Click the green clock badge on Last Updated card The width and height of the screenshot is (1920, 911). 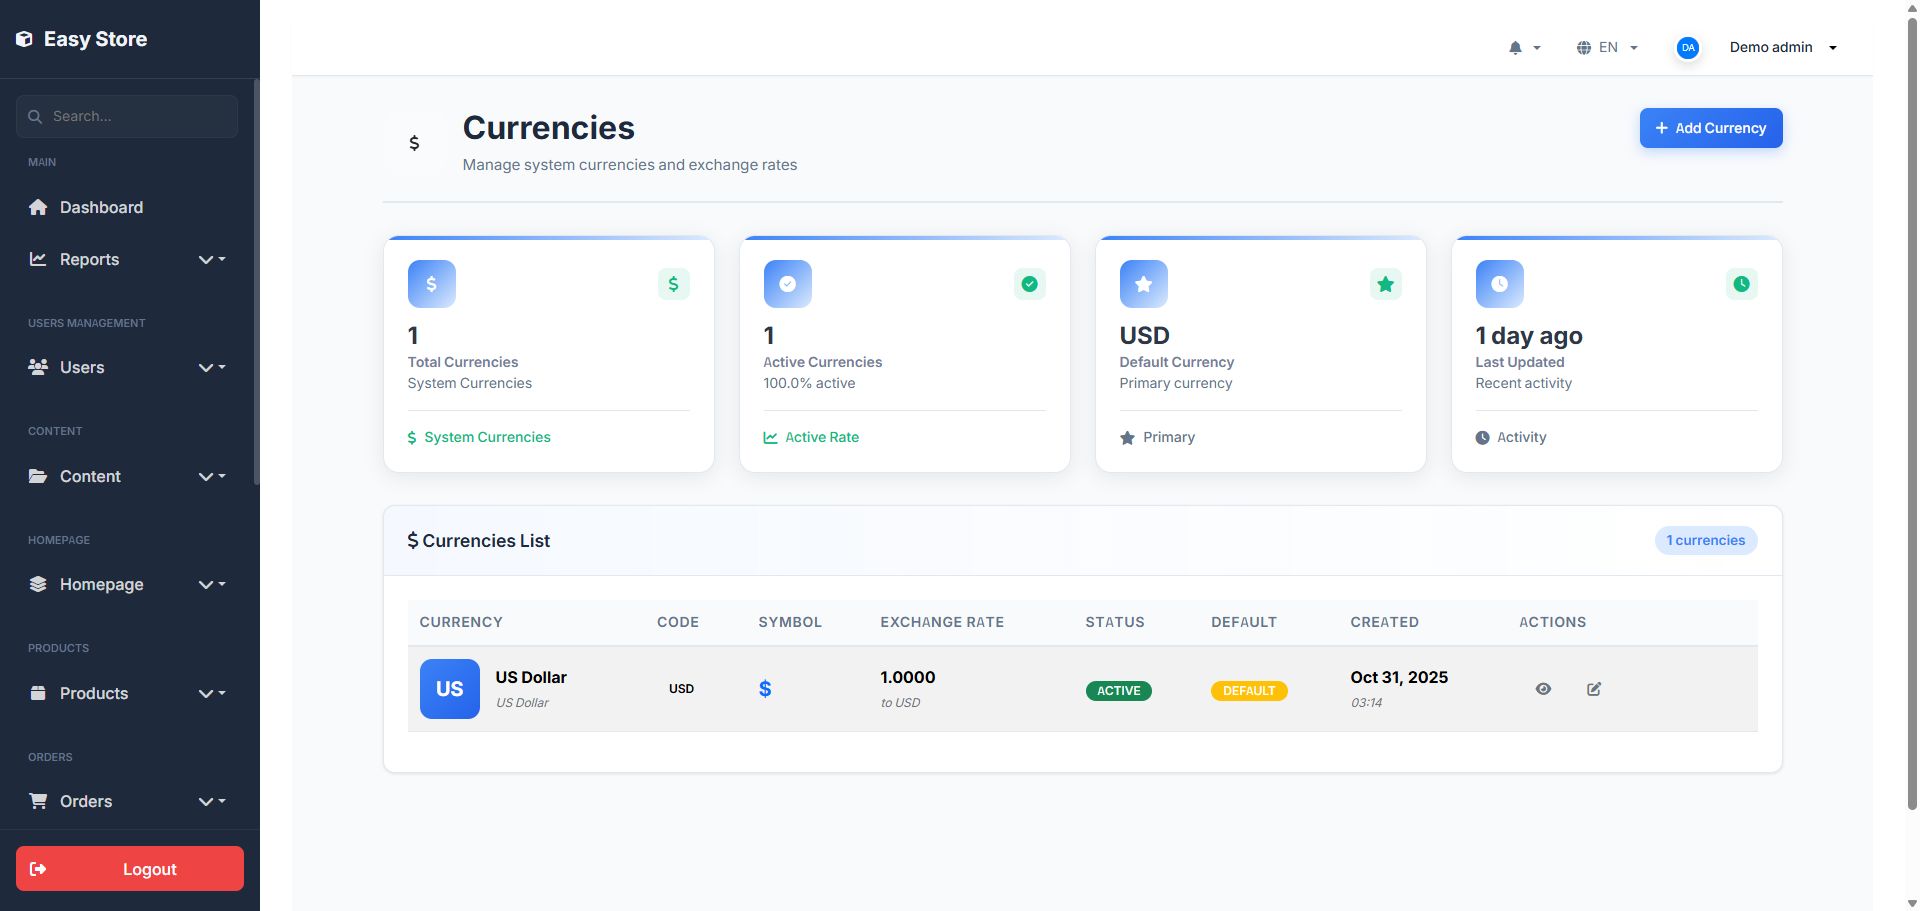[x=1742, y=284]
